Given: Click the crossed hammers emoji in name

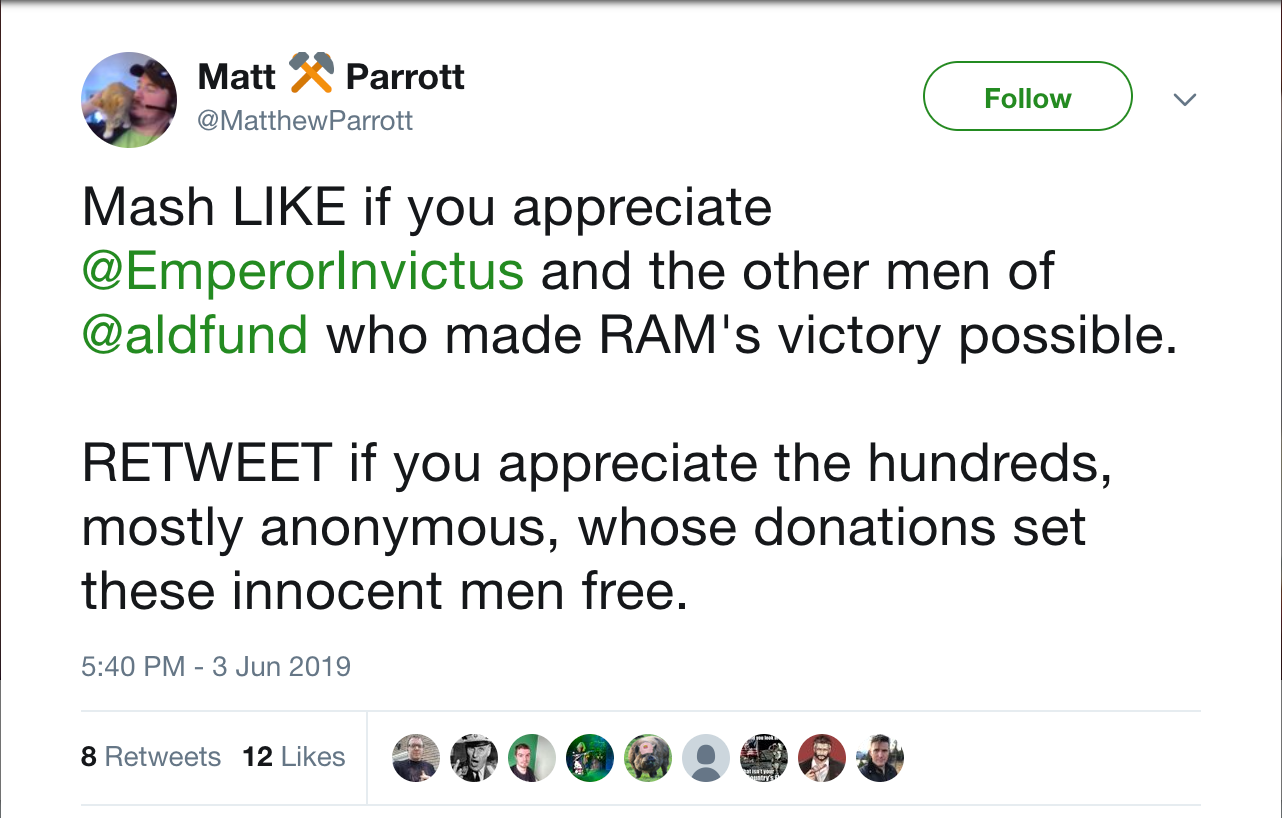Looking at the screenshot, I should 310,74.
